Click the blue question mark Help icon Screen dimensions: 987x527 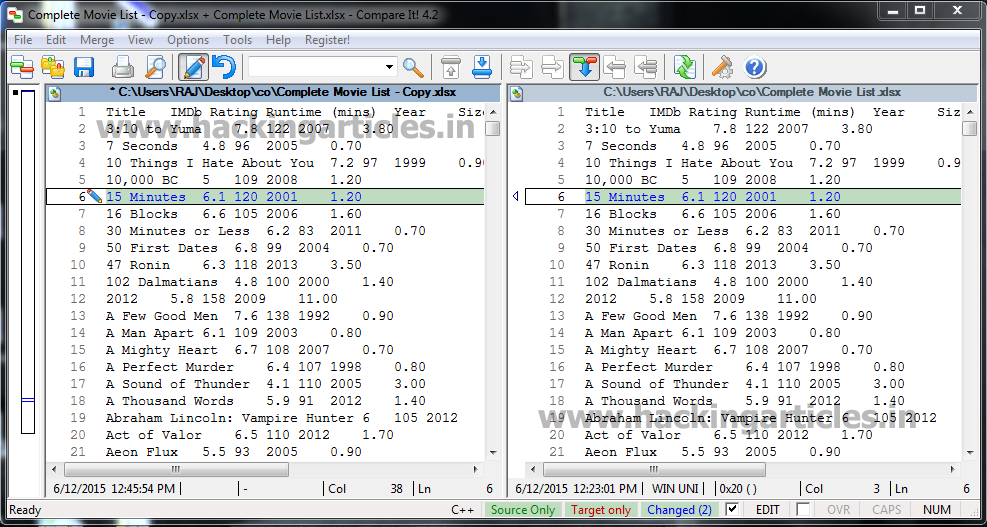[754, 67]
